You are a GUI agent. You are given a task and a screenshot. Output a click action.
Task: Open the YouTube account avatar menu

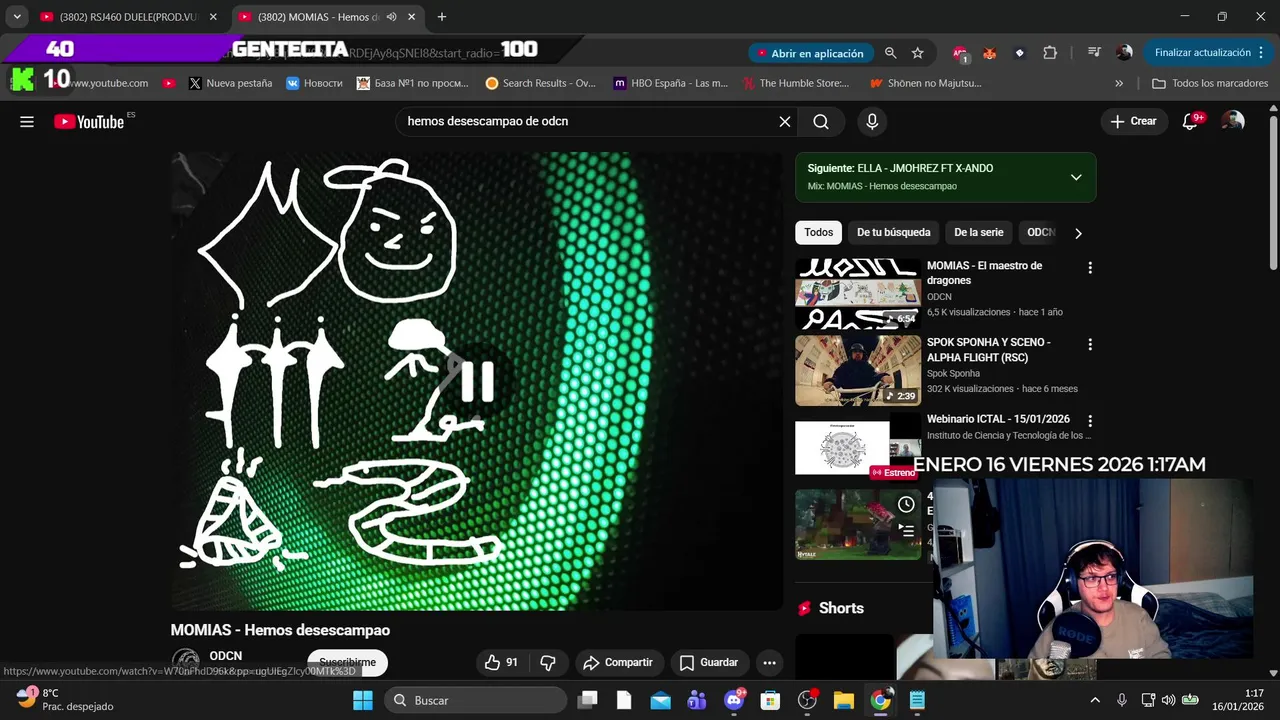pos(1233,121)
